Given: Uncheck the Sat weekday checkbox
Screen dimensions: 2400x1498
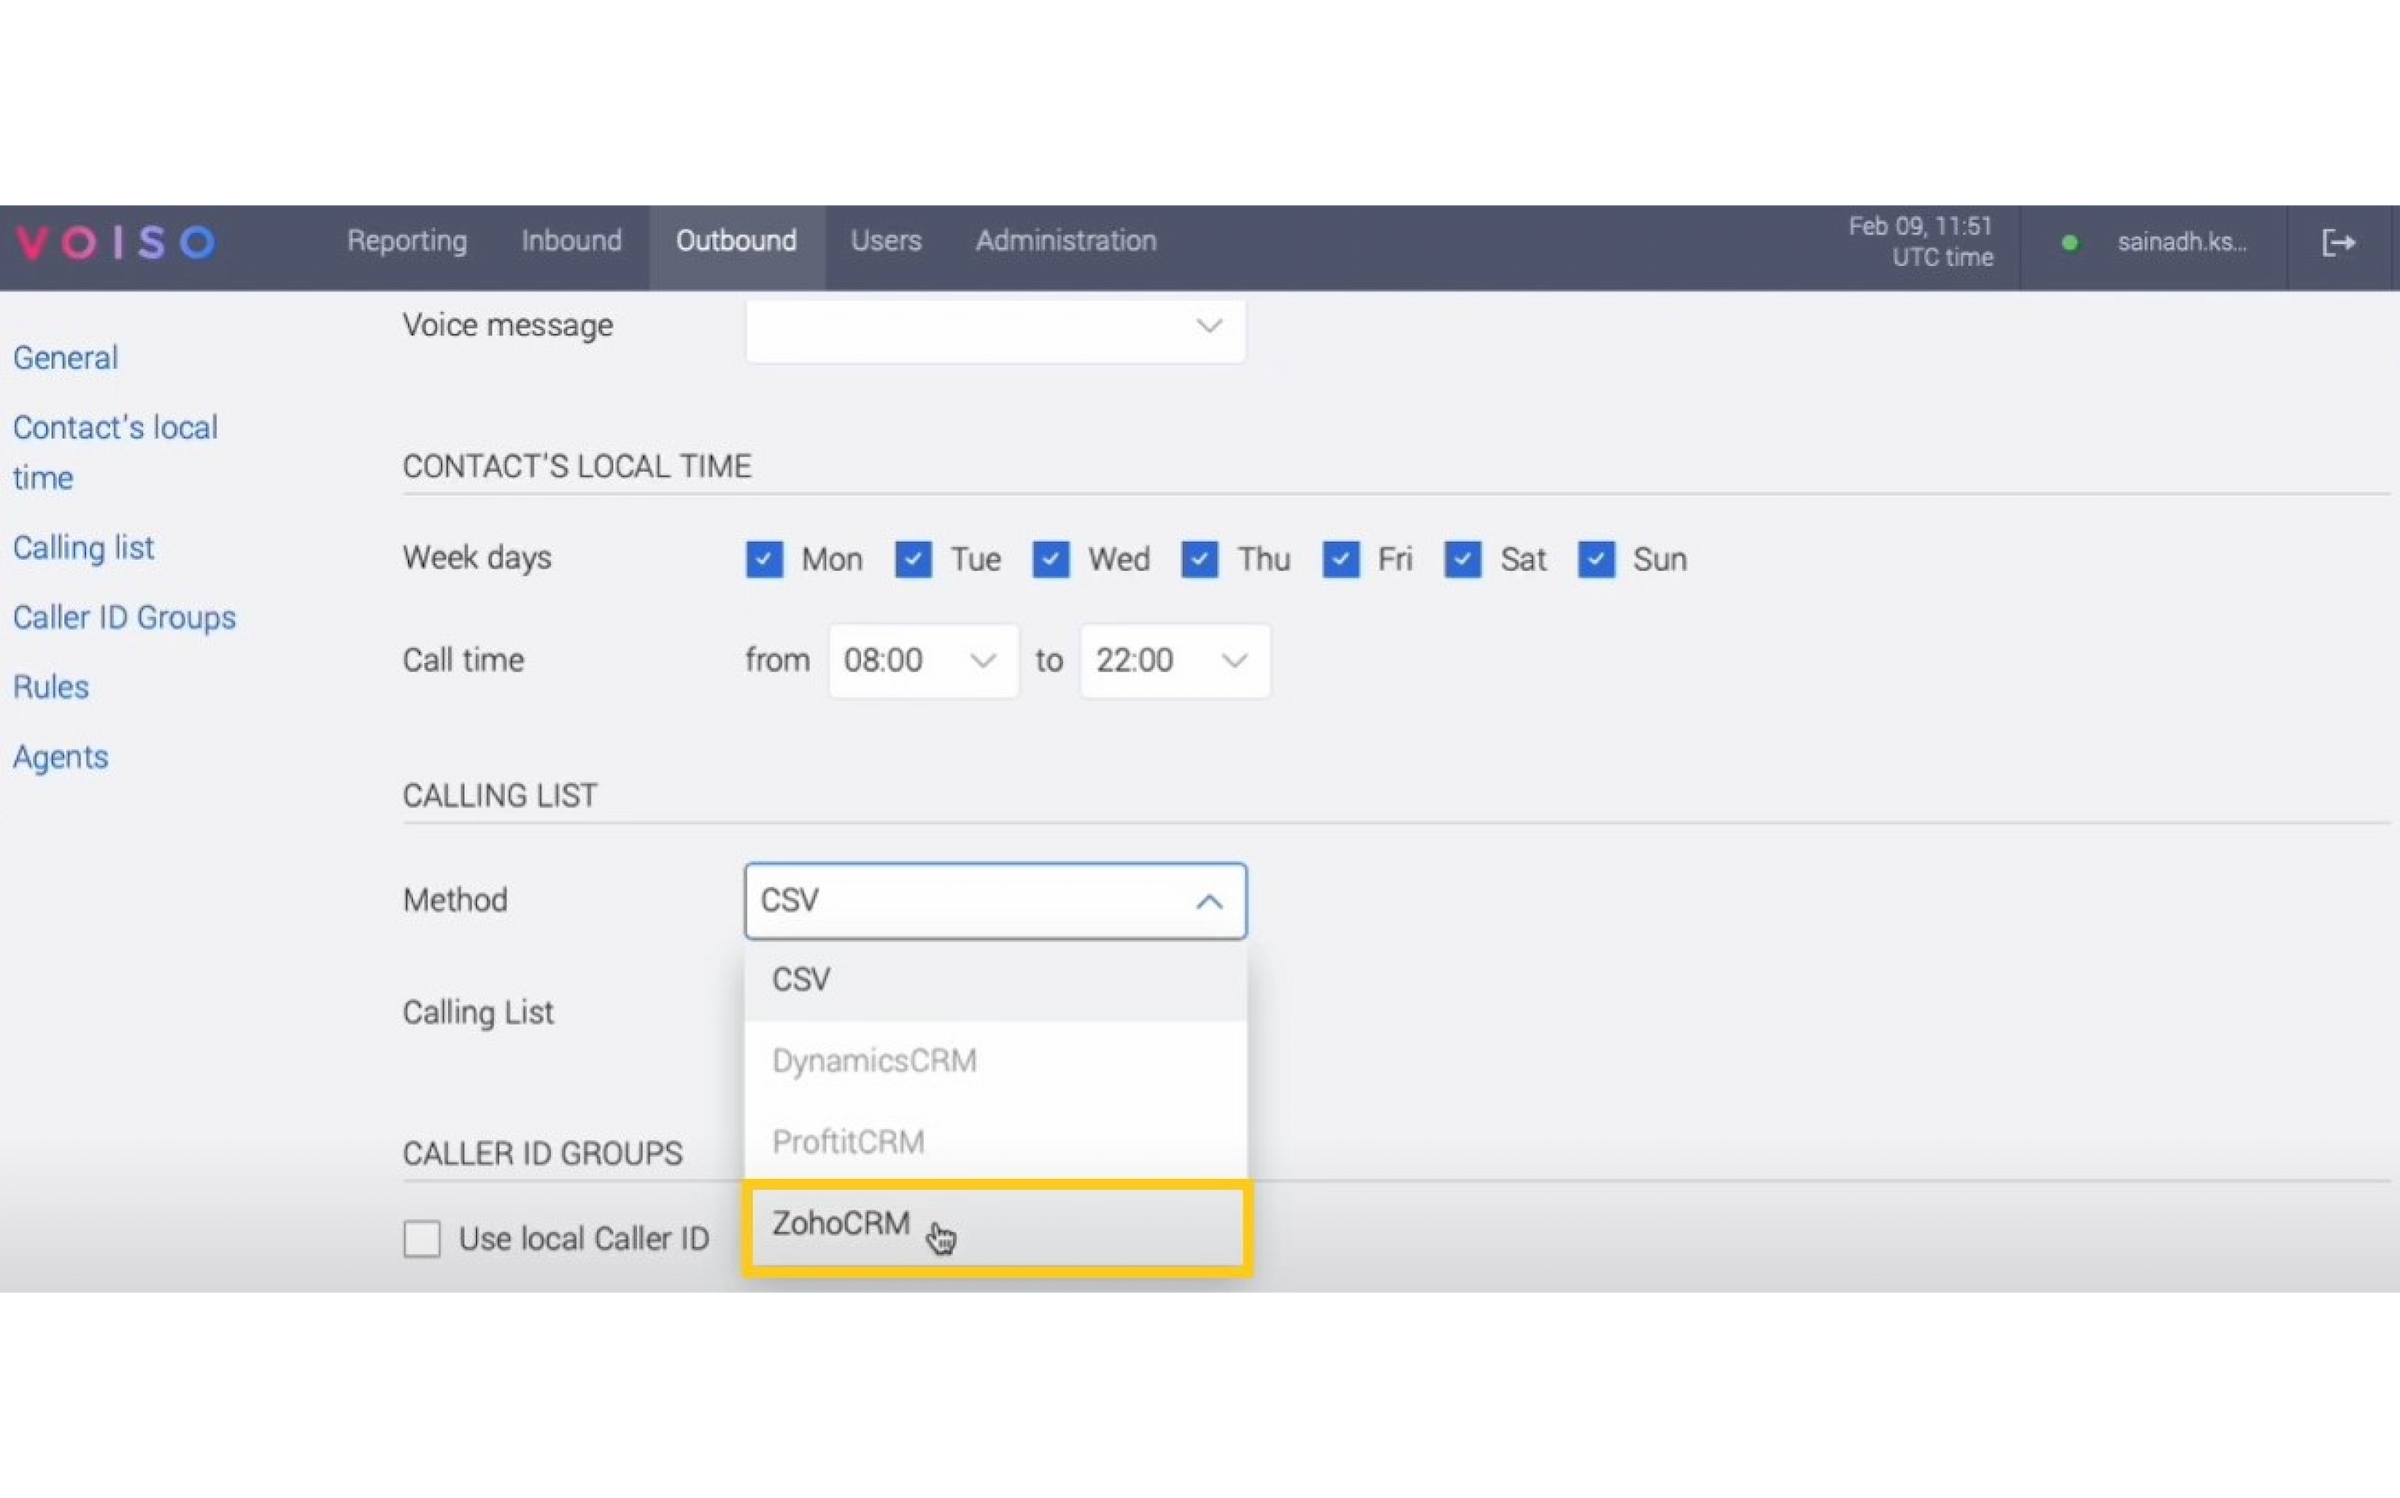Looking at the screenshot, I should coord(1462,559).
